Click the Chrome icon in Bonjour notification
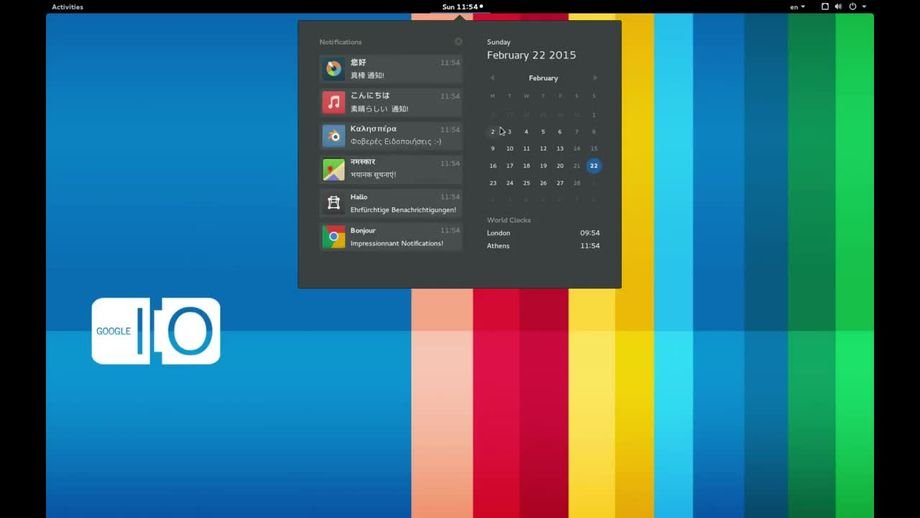This screenshot has width=920, height=518. tap(334, 237)
